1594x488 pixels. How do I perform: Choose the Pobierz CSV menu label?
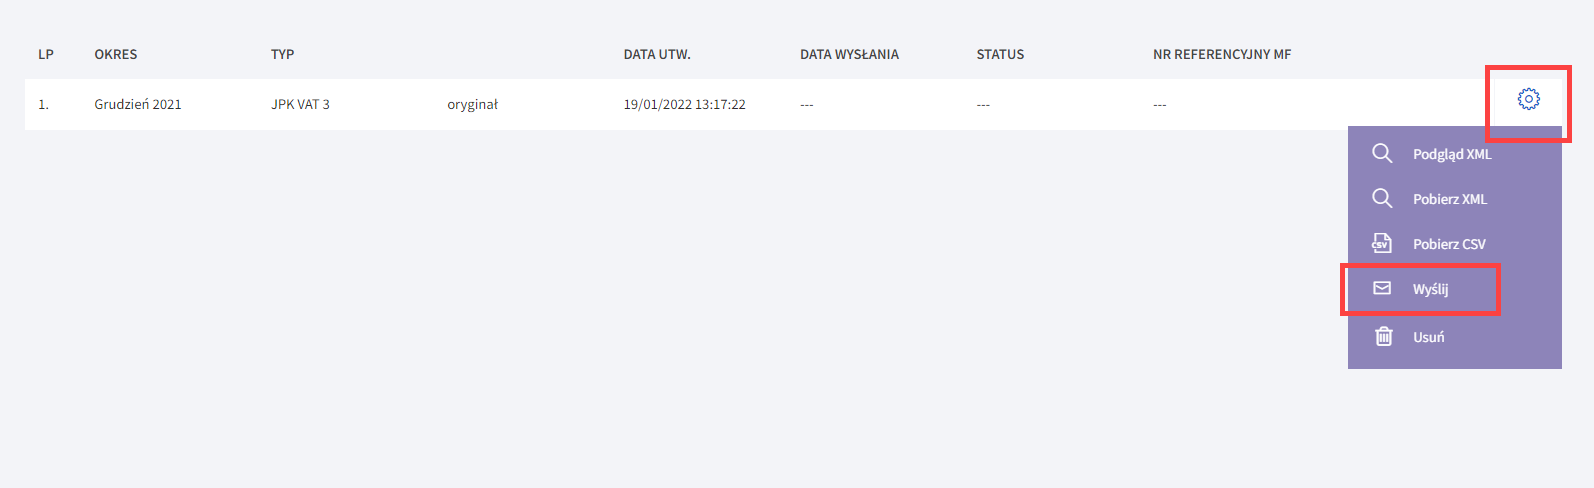point(1449,244)
